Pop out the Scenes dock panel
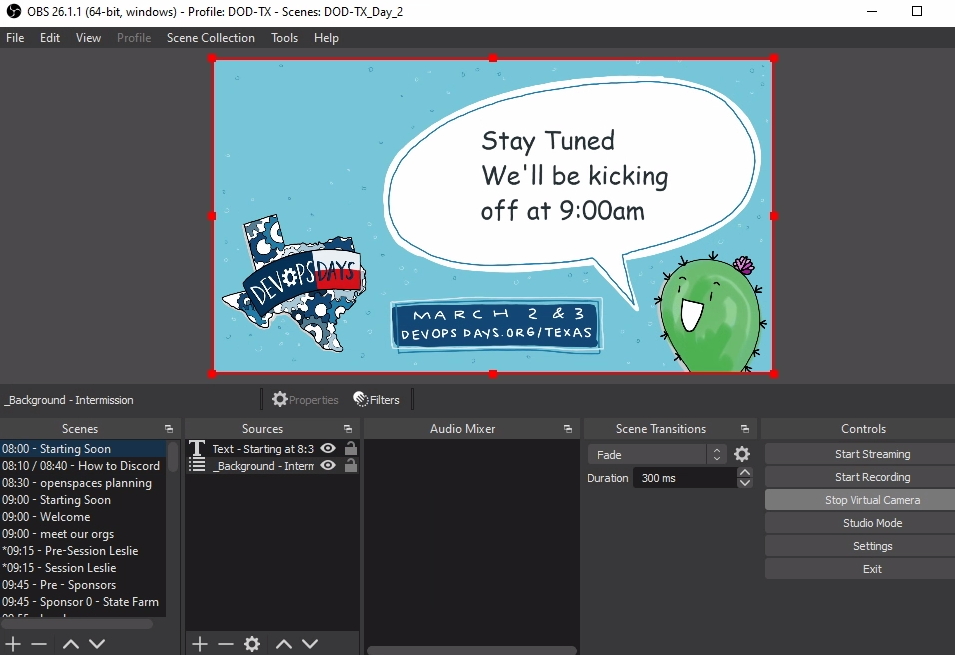 [x=169, y=429]
